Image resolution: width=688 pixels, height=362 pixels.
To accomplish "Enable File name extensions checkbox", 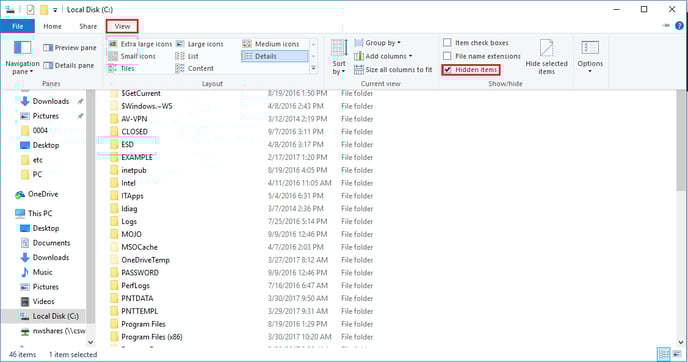I will [447, 56].
